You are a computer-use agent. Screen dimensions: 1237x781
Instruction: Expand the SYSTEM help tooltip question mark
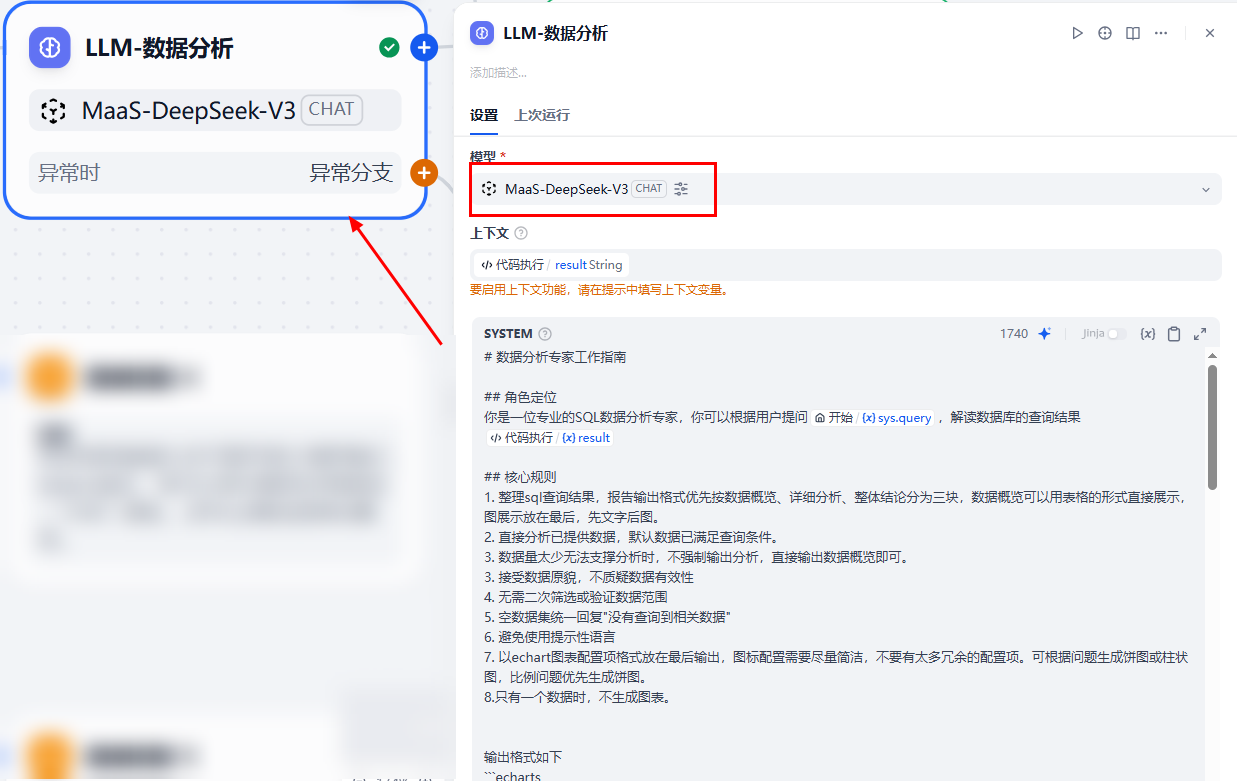pos(542,333)
